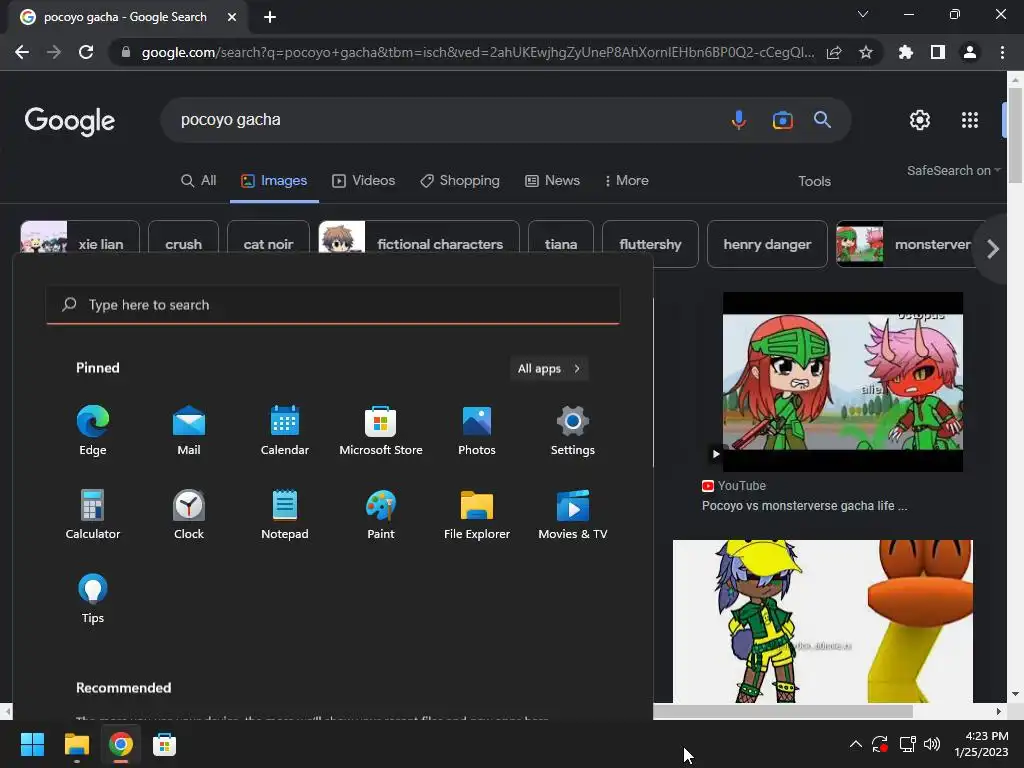Click the page vertical scrollbar thumb
Screen dimensions: 1024x768
1015,135
